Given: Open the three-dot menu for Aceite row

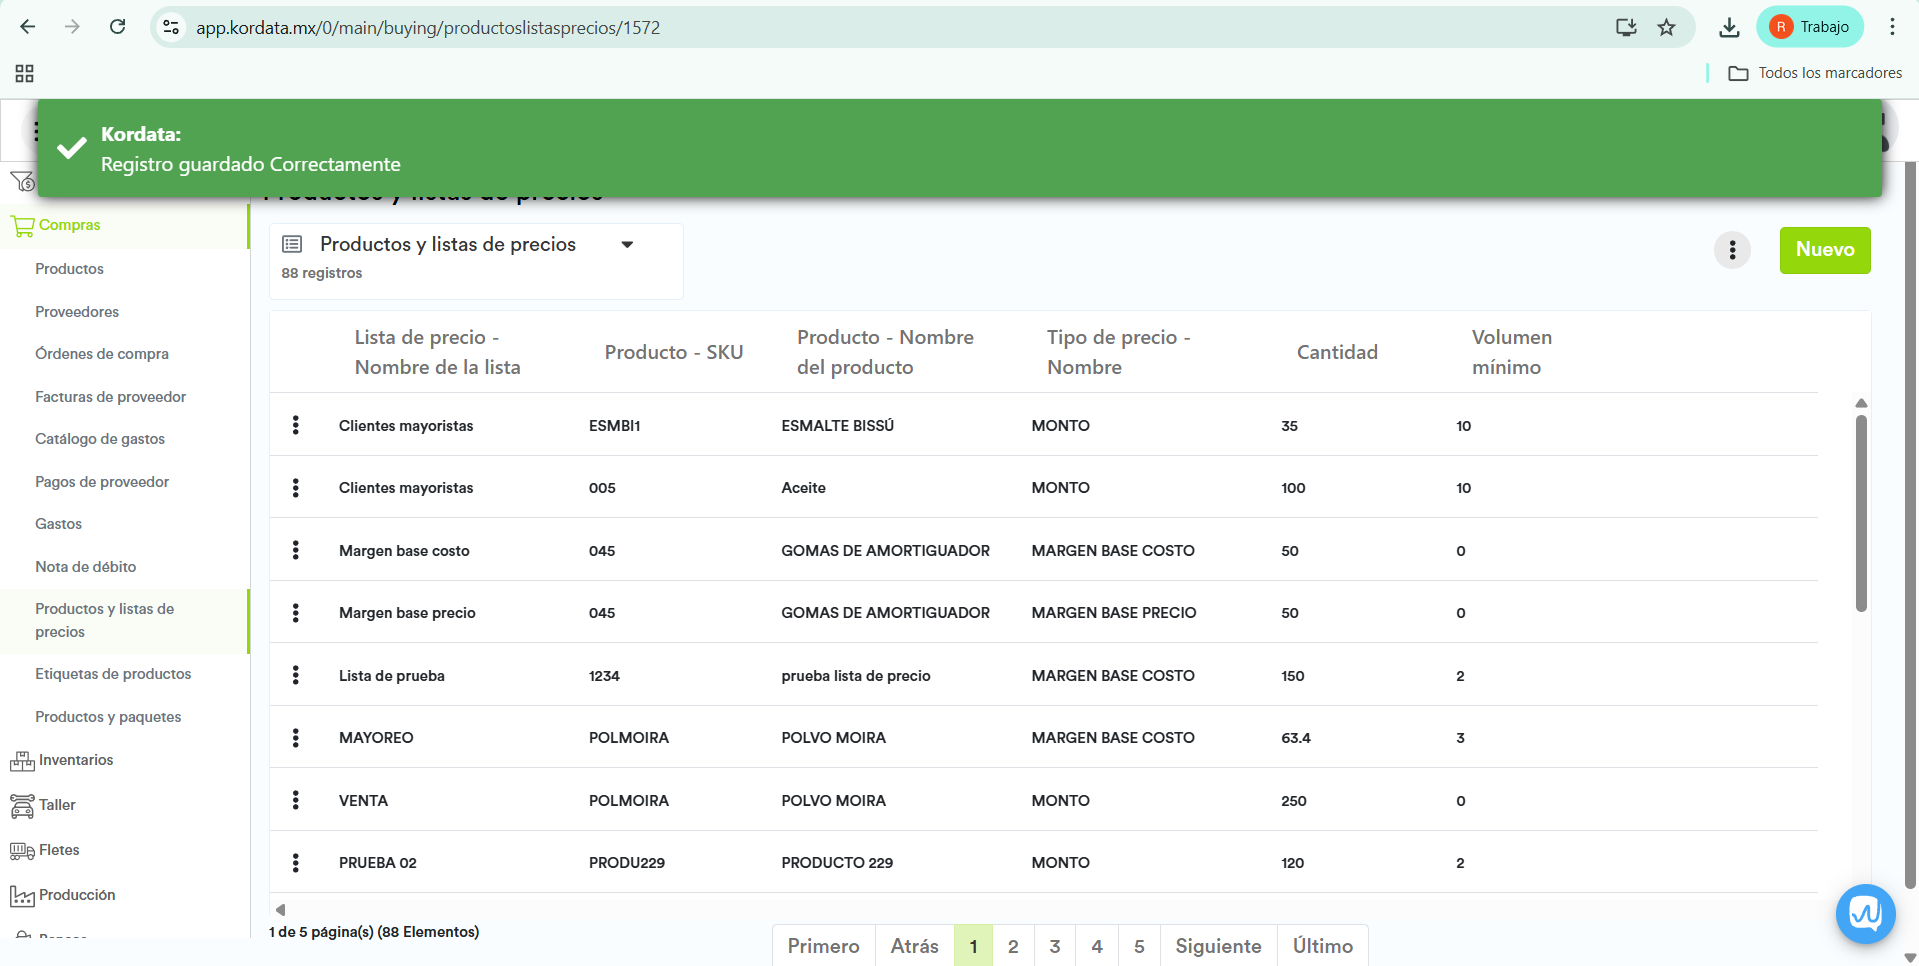Looking at the screenshot, I should pos(295,488).
